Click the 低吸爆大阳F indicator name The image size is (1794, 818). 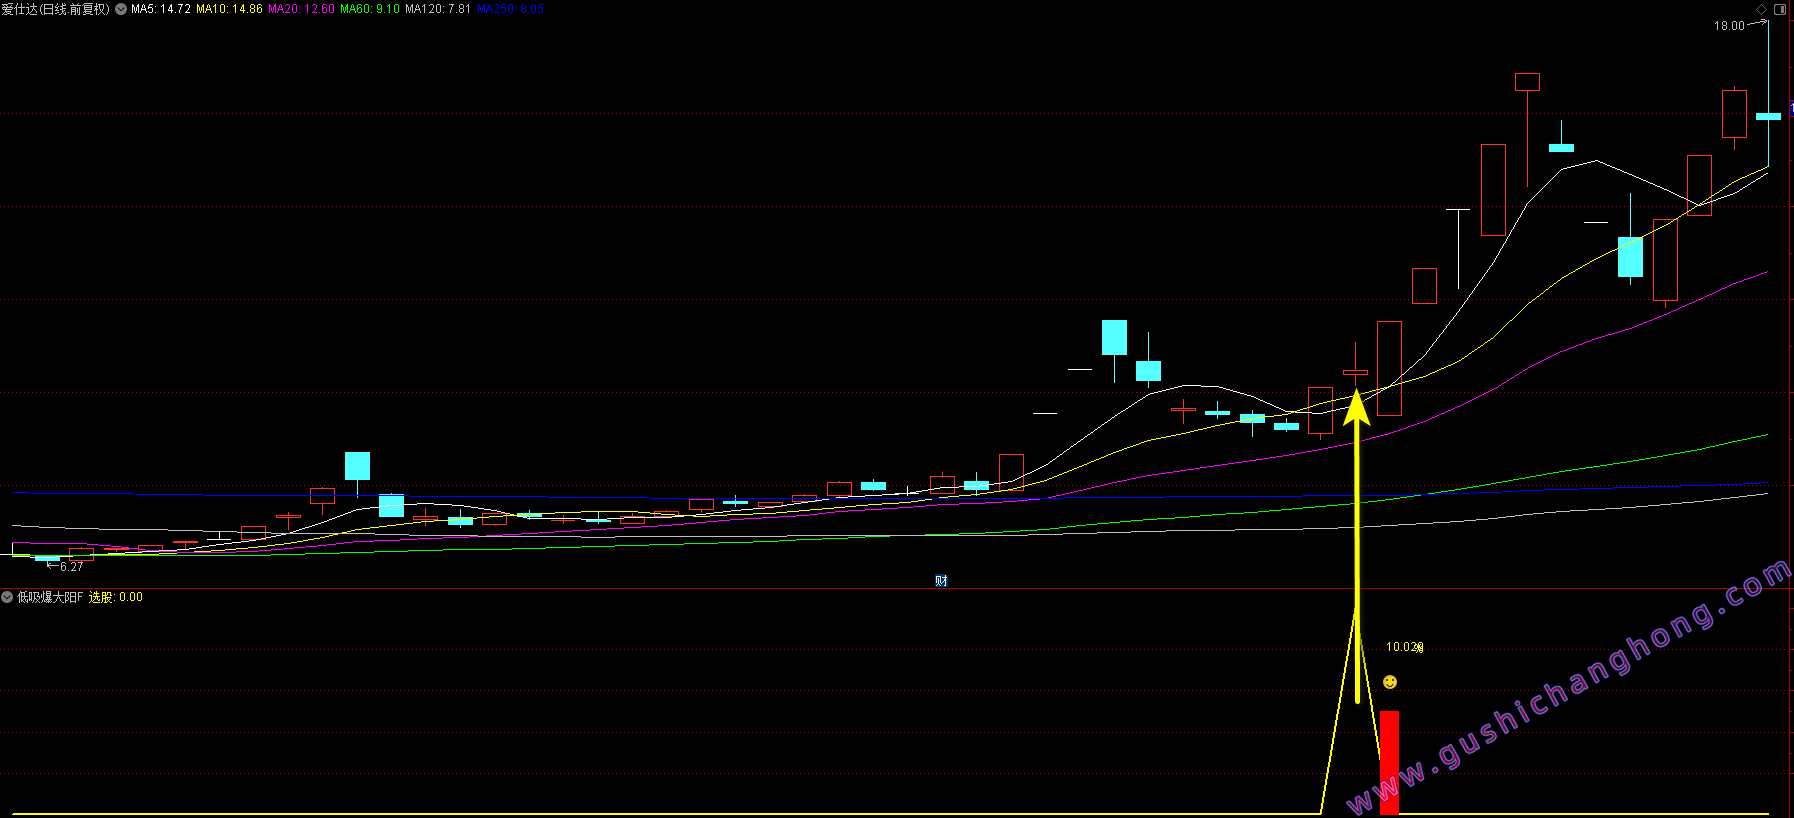click(50, 597)
